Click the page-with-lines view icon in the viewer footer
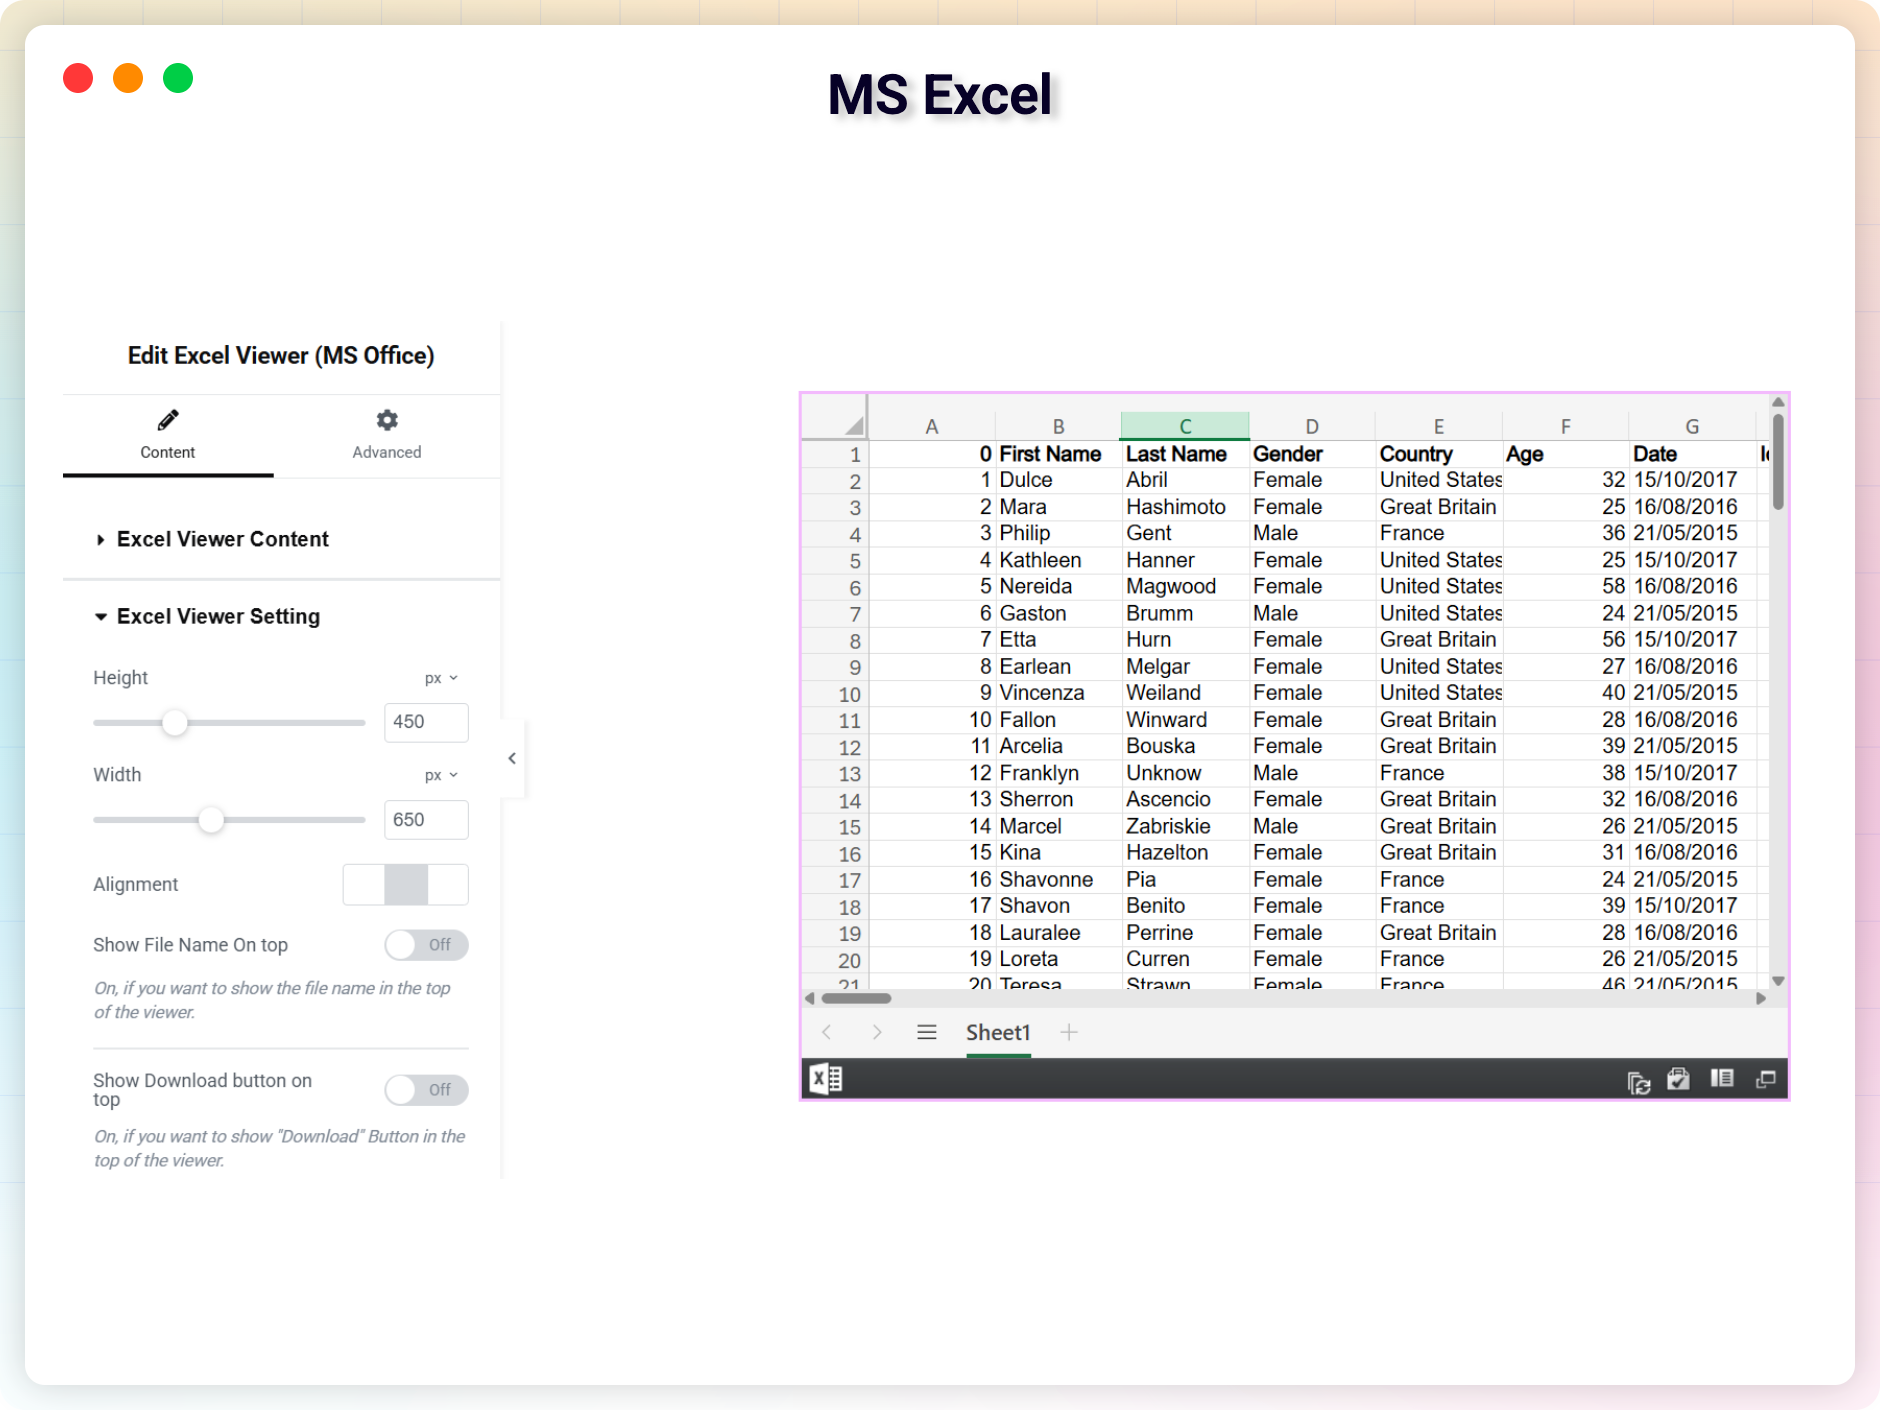Viewport: 1880px width, 1410px height. coord(1722,1078)
